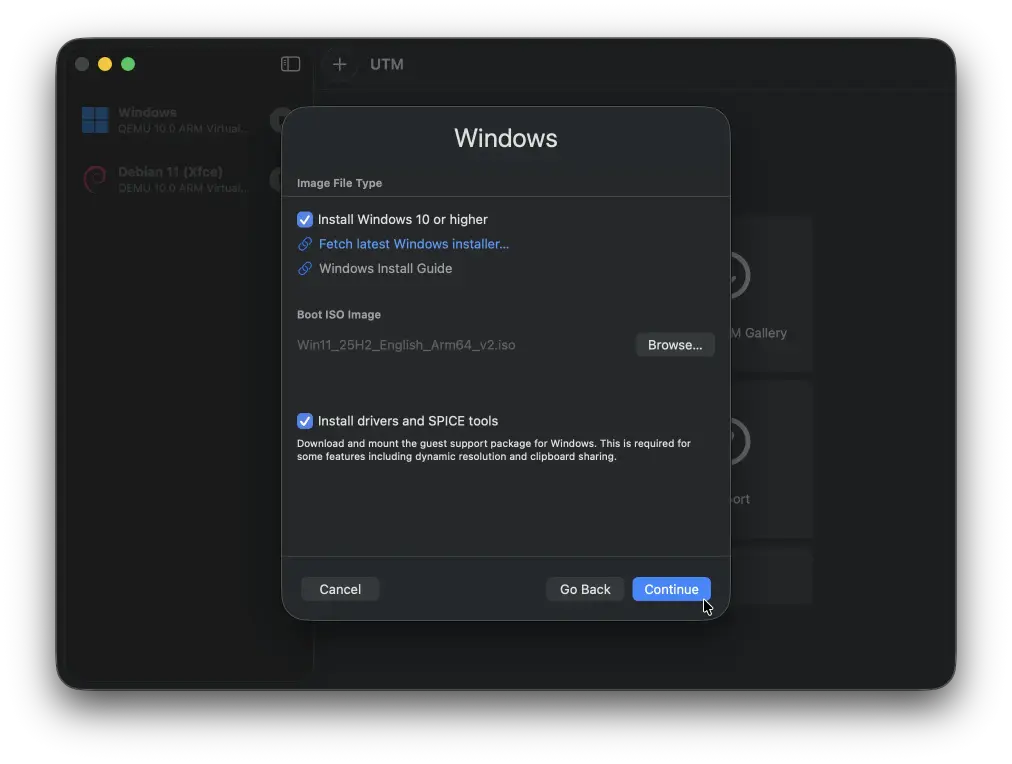Click the Win11_25H2_English_Arm64_v2.iso file name
Viewport: 1012px width, 764px height.
click(406, 345)
